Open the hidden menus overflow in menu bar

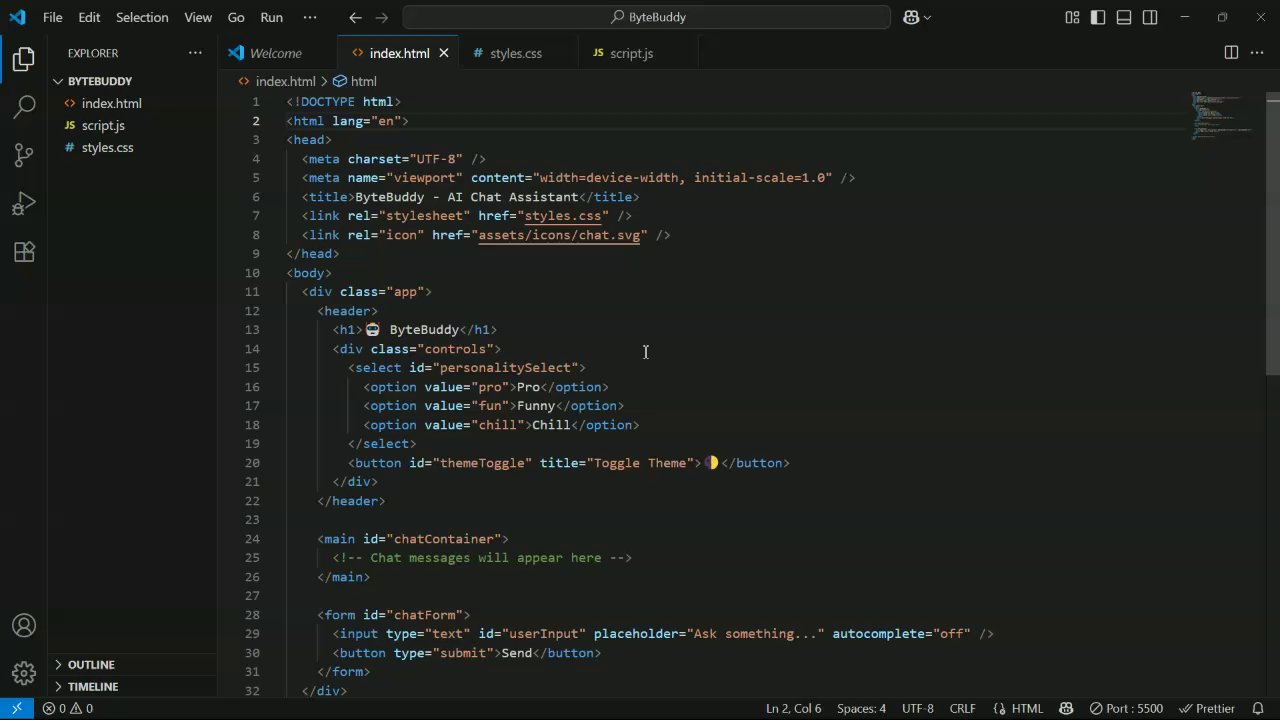310,17
